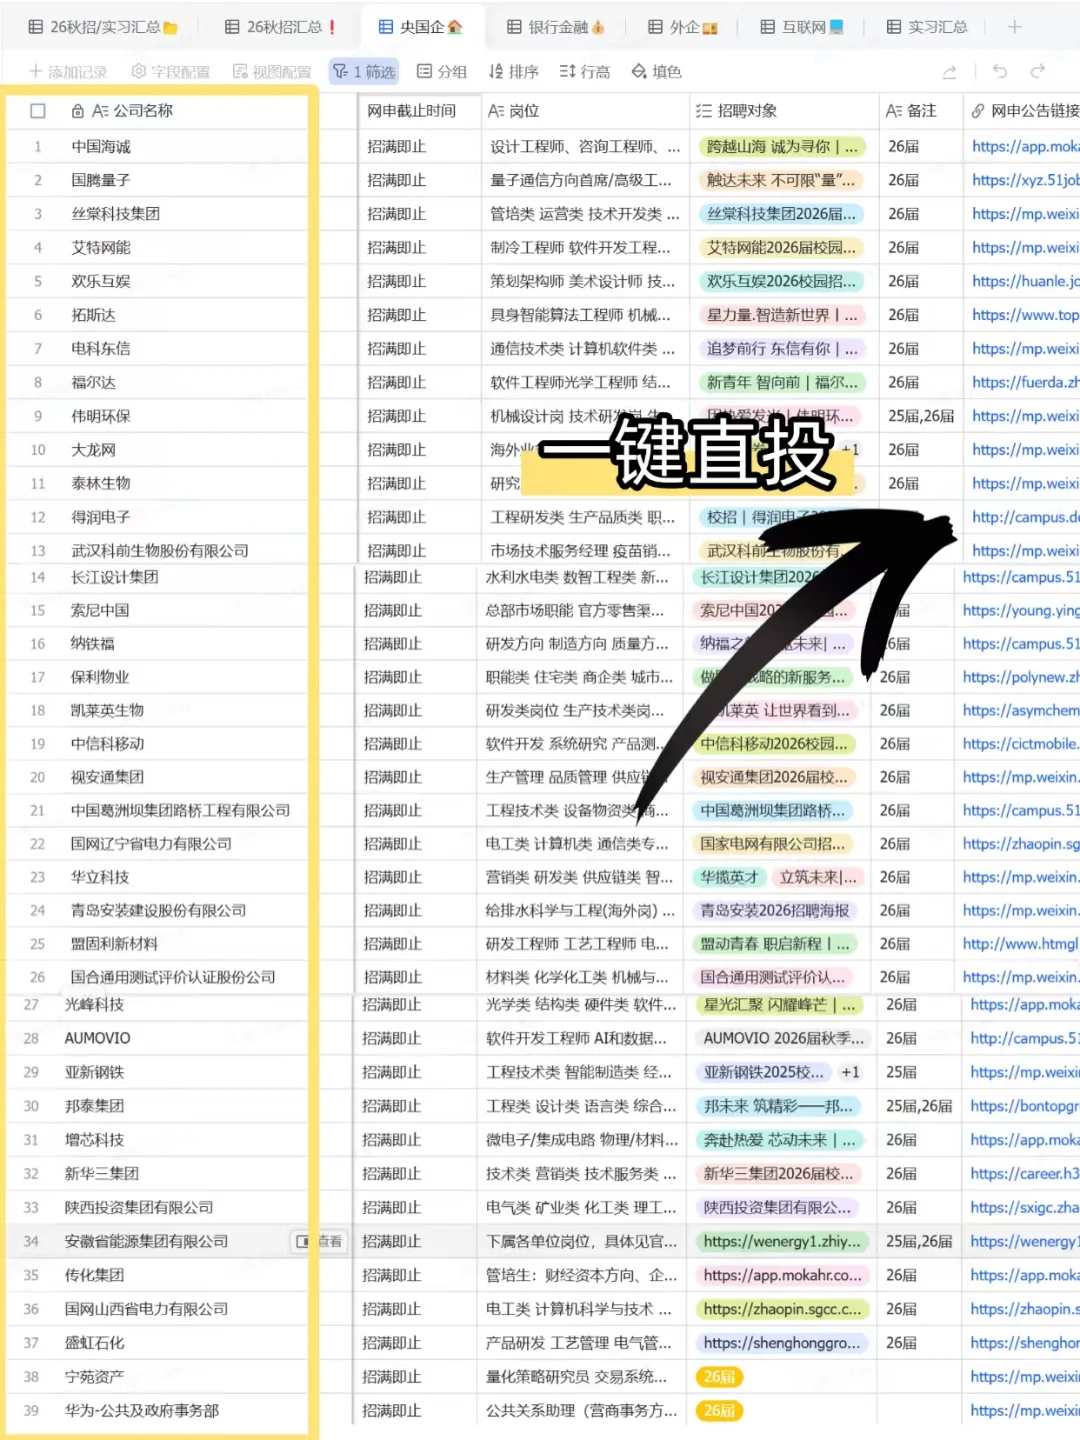Image resolution: width=1080 pixels, height=1440 pixels.
Task: Open the https://young.ying link for 索尼中国
Action: click(x=1021, y=610)
